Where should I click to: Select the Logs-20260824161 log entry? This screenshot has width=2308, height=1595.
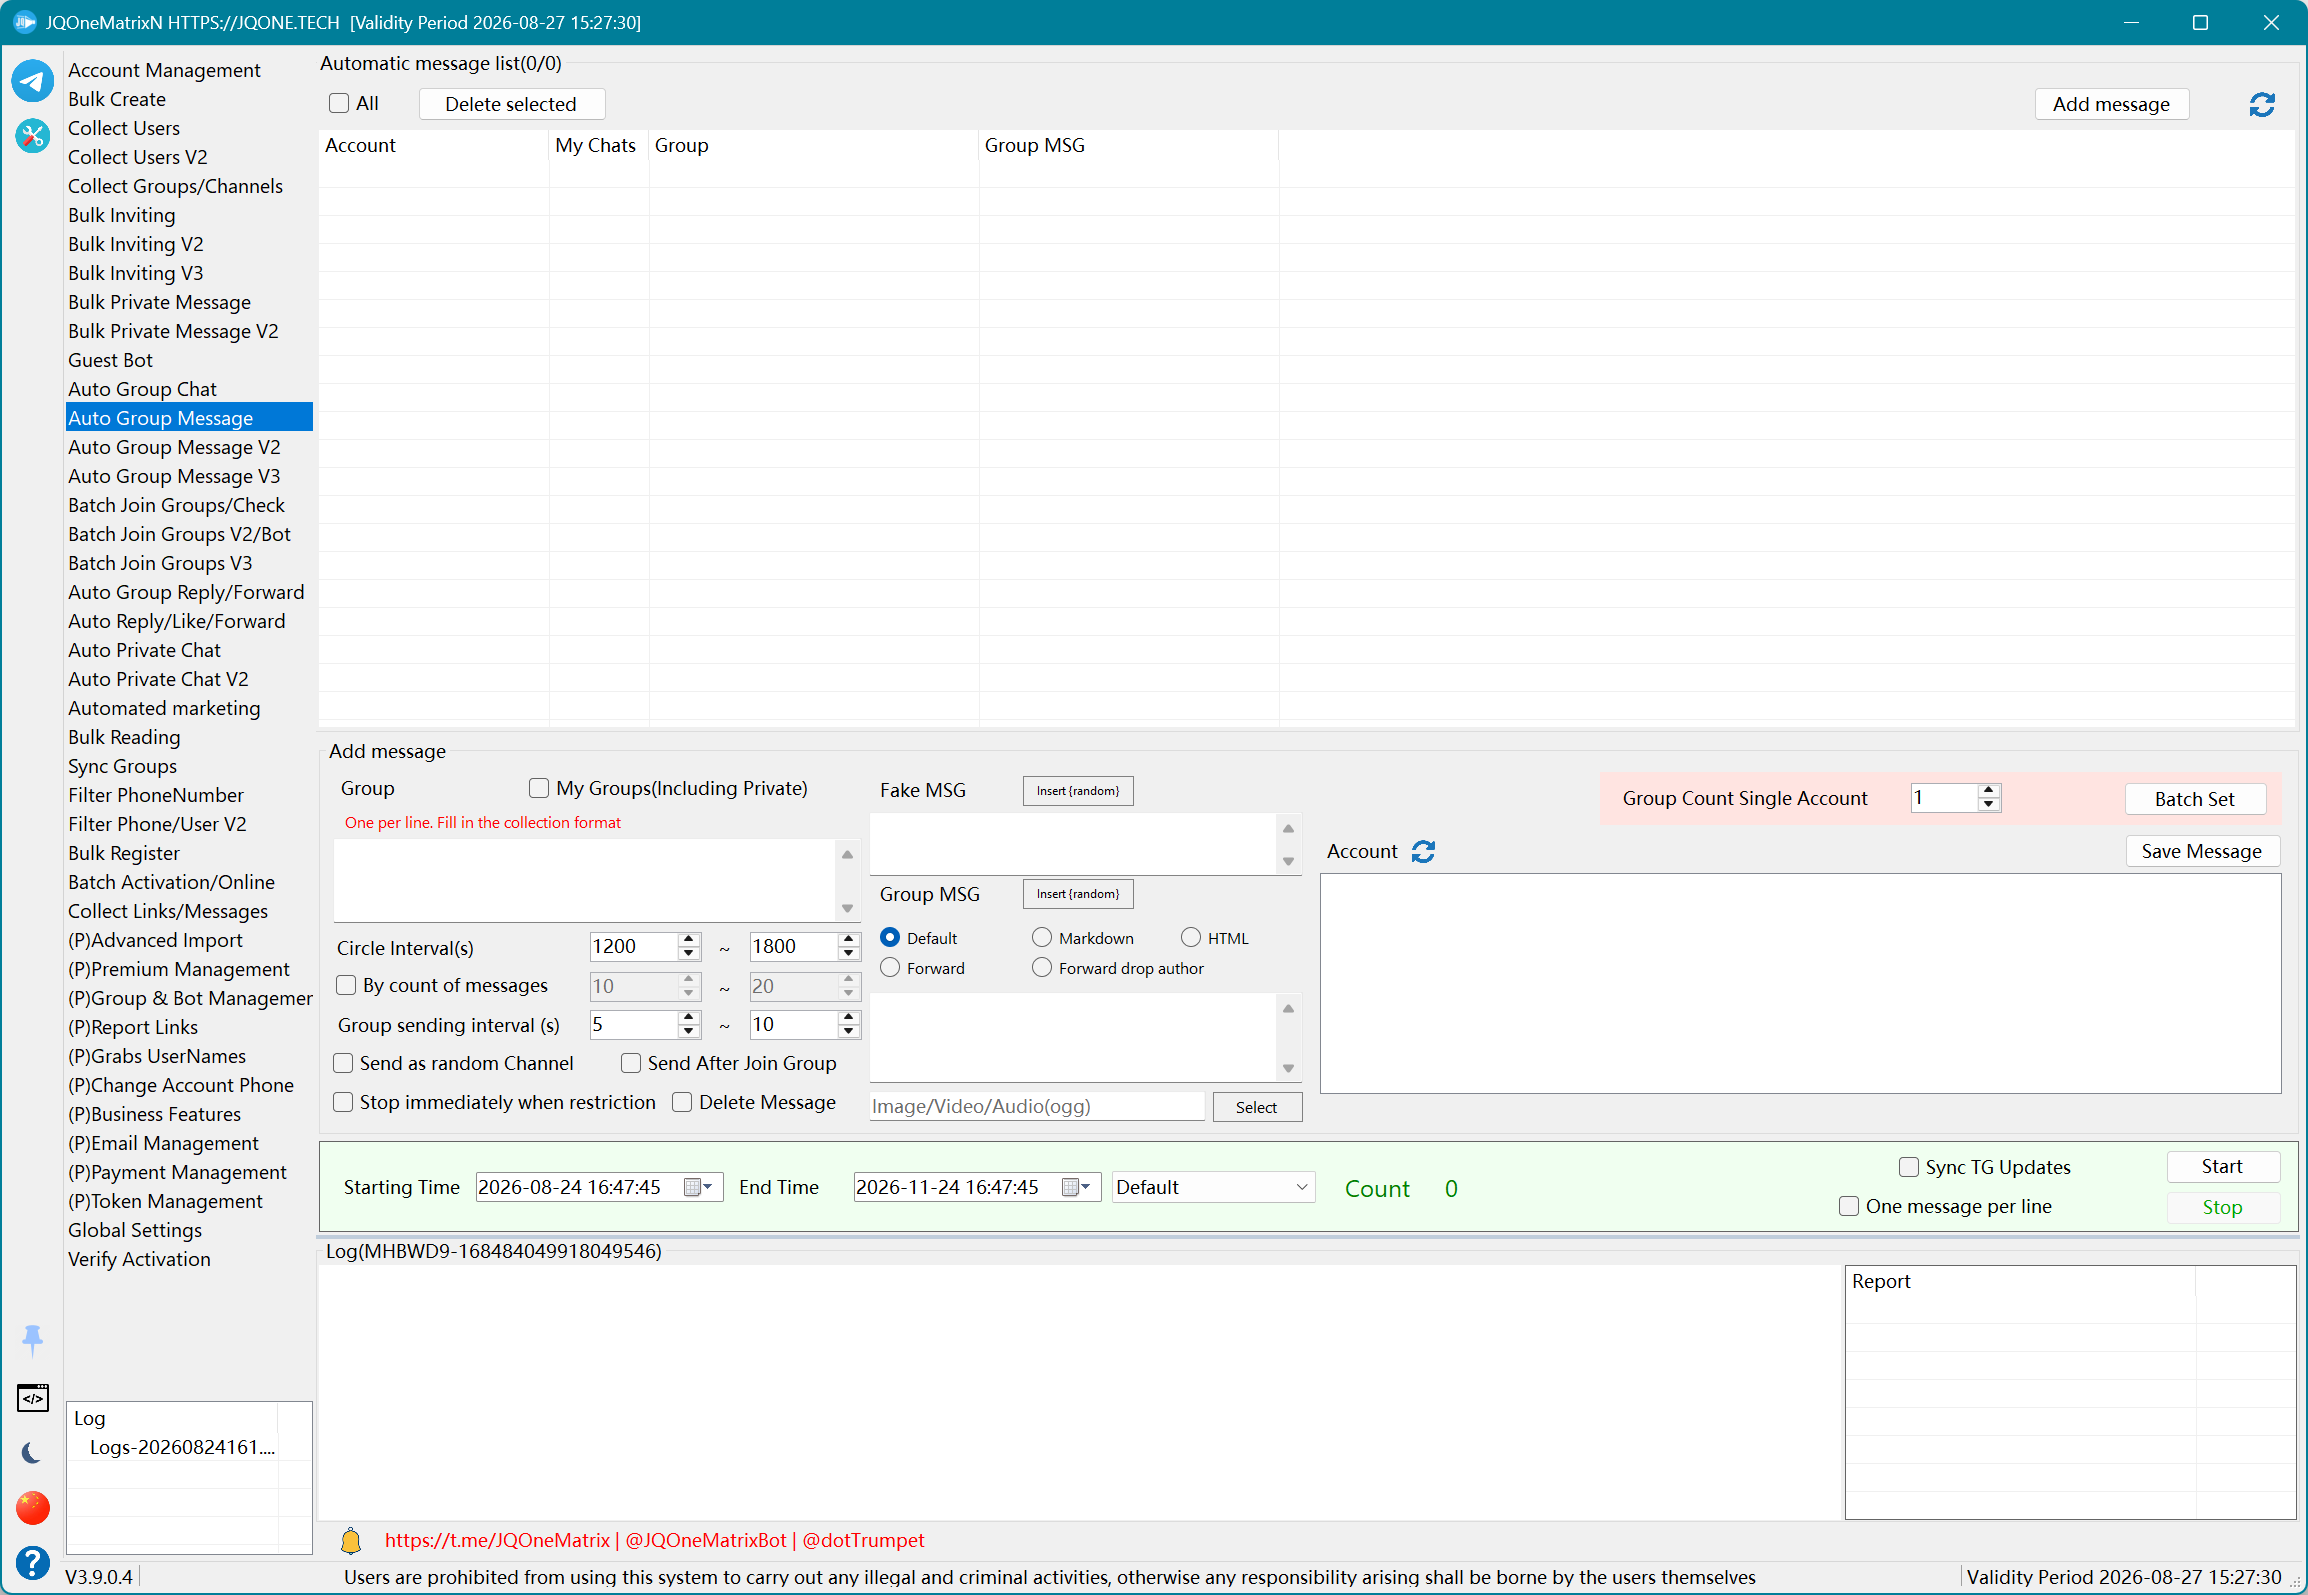coord(182,1447)
